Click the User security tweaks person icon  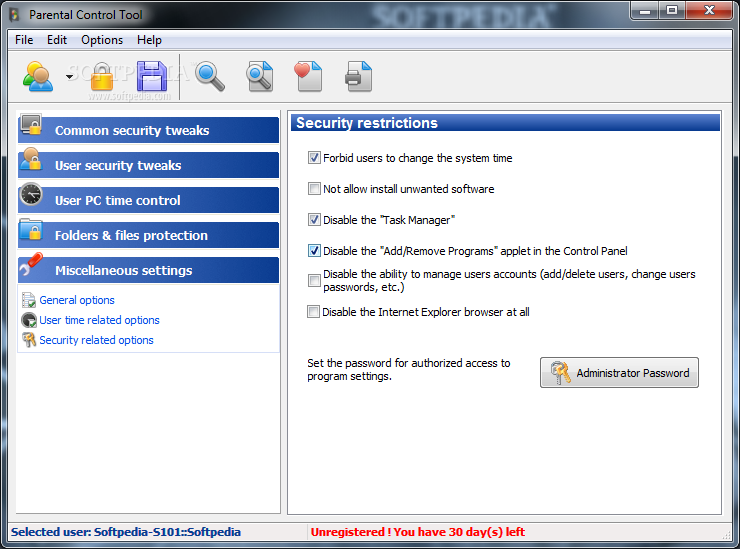tap(31, 159)
